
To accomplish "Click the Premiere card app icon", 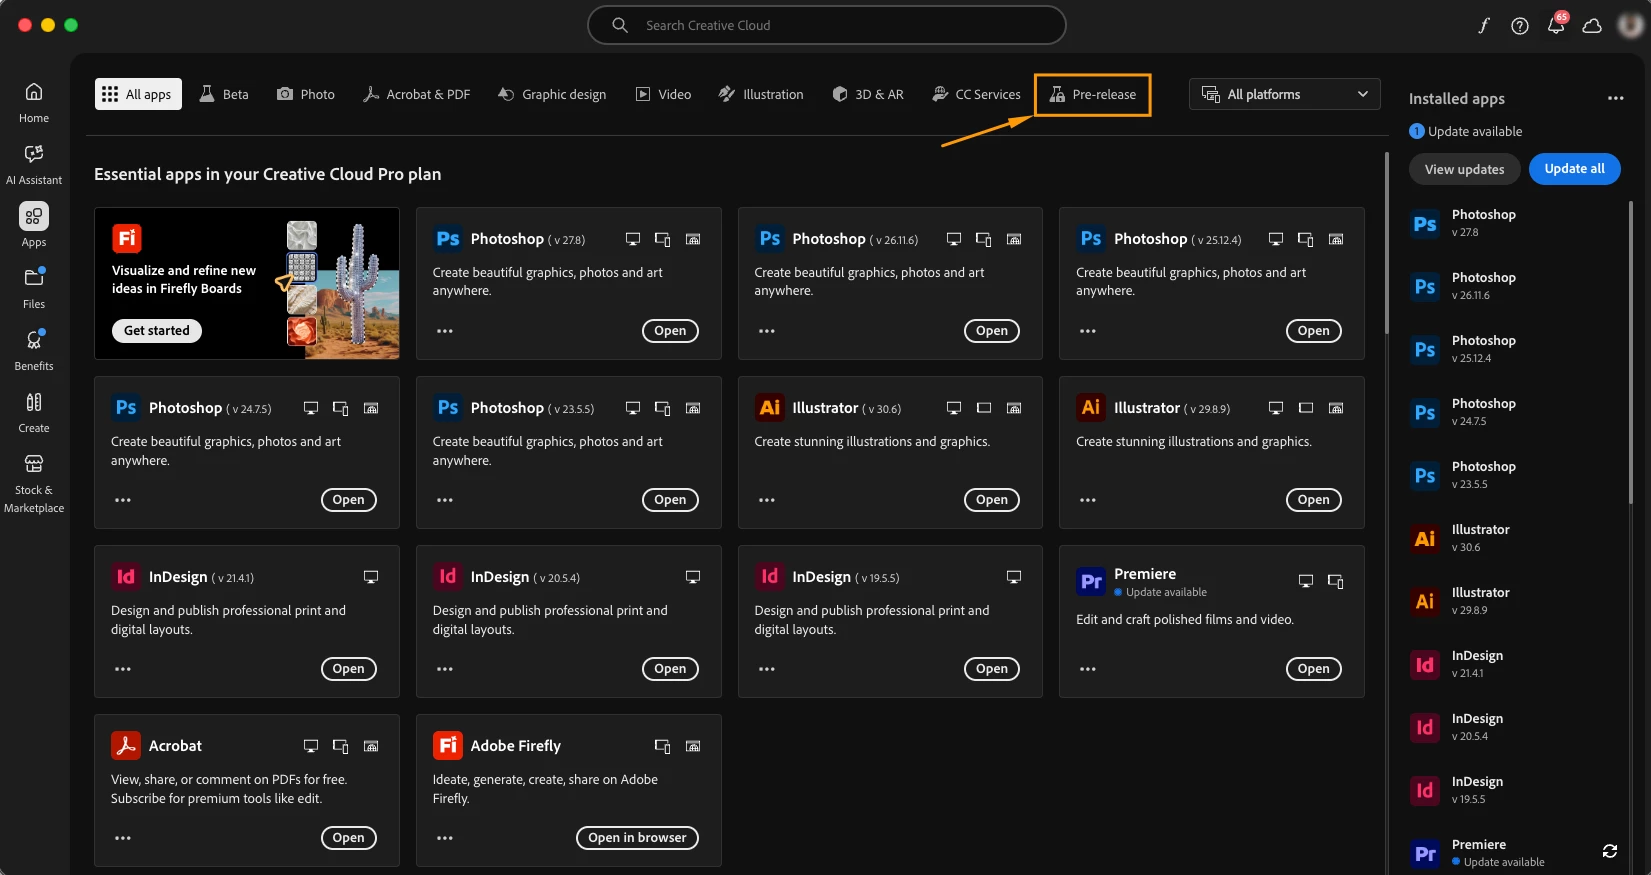I will click(x=1091, y=581).
